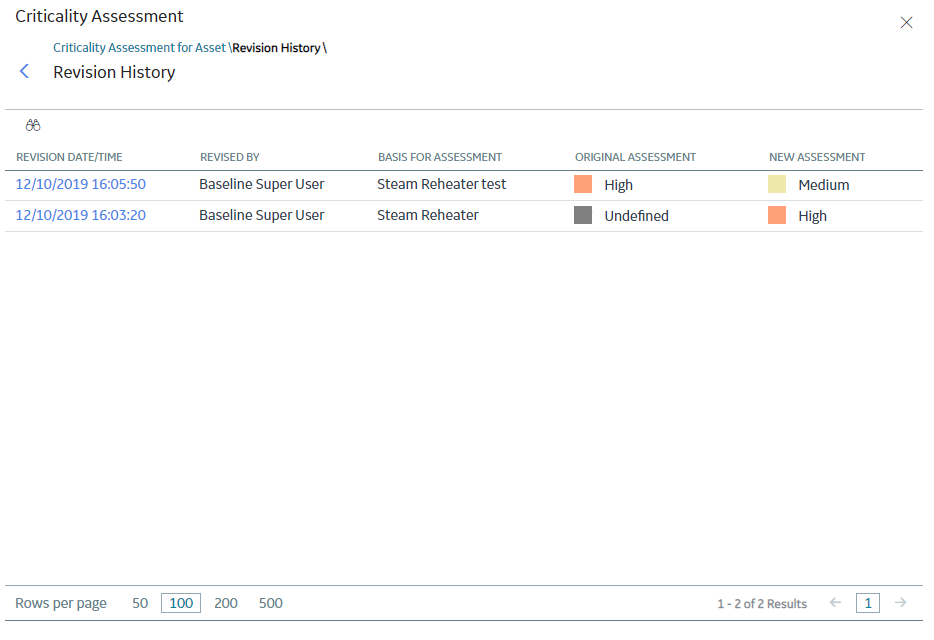
Task: Set rows per page to 200
Action: [x=226, y=603]
